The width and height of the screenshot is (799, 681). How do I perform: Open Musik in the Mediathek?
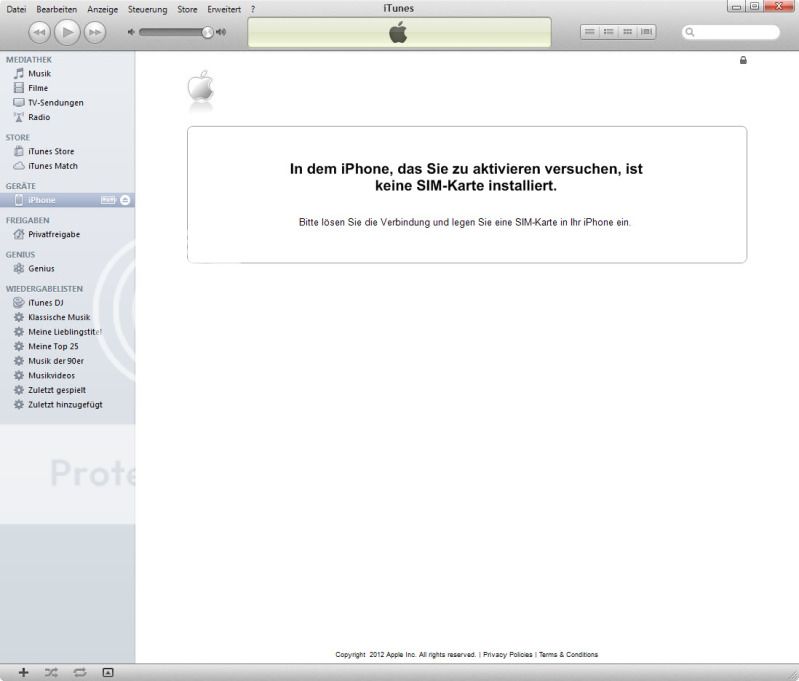point(39,74)
